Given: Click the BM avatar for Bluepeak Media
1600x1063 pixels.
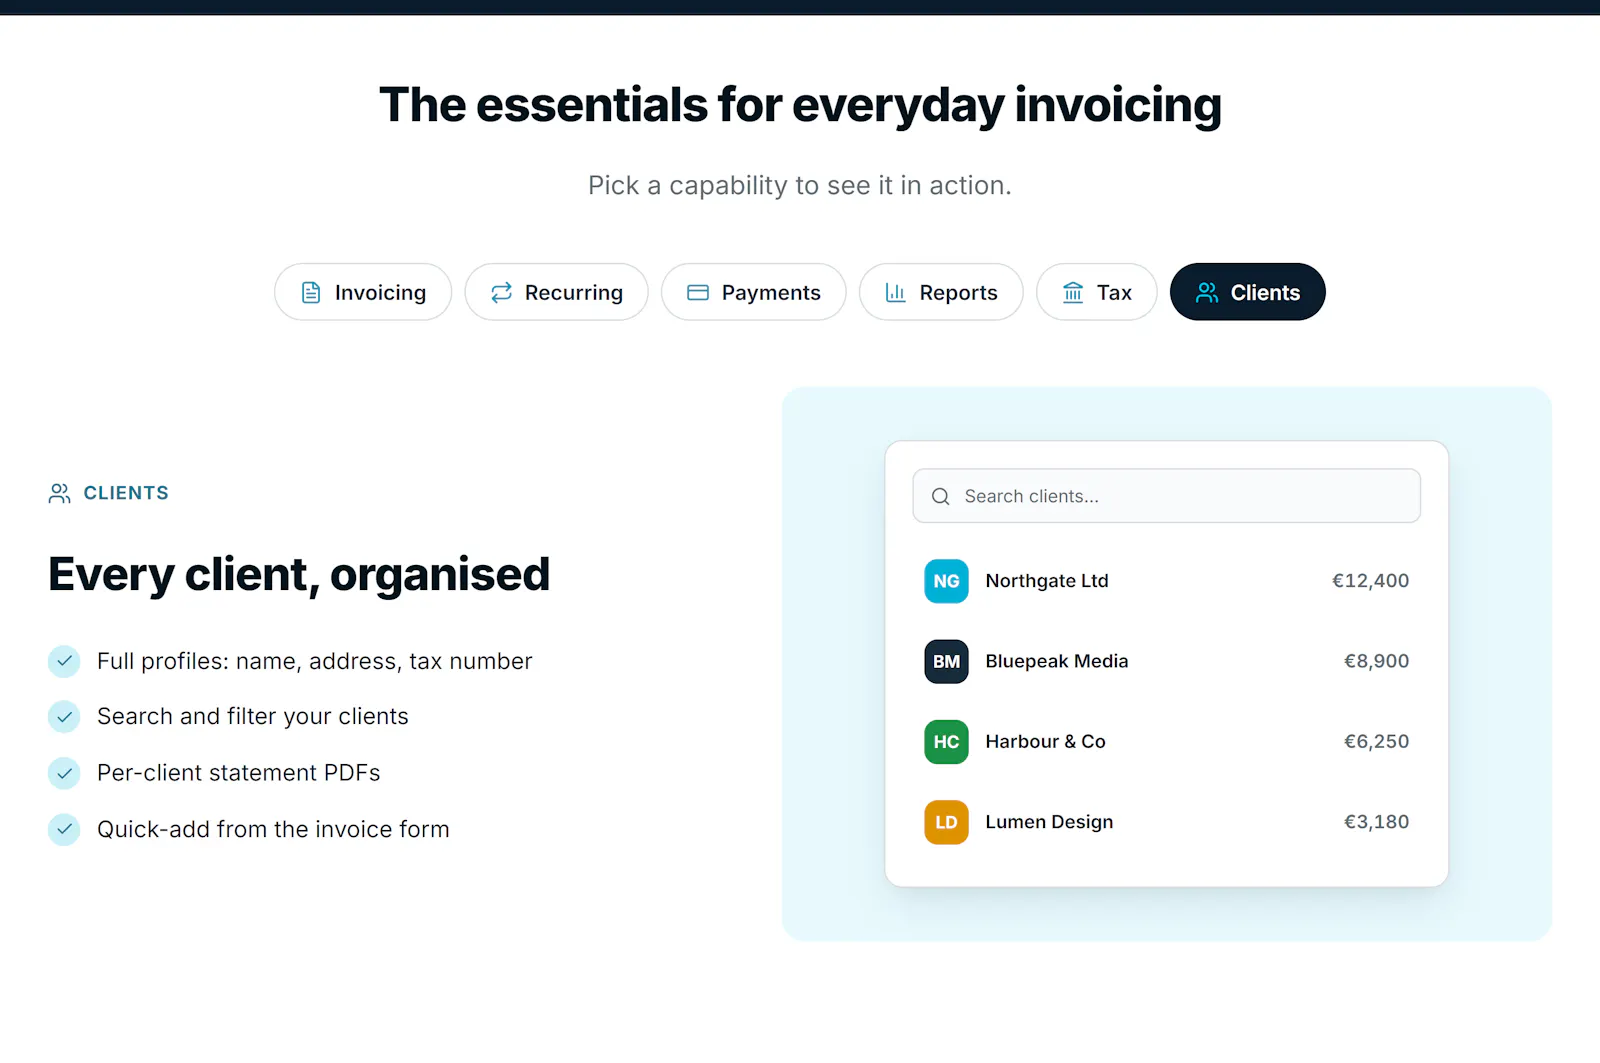Looking at the screenshot, I should click(x=946, y=661).
